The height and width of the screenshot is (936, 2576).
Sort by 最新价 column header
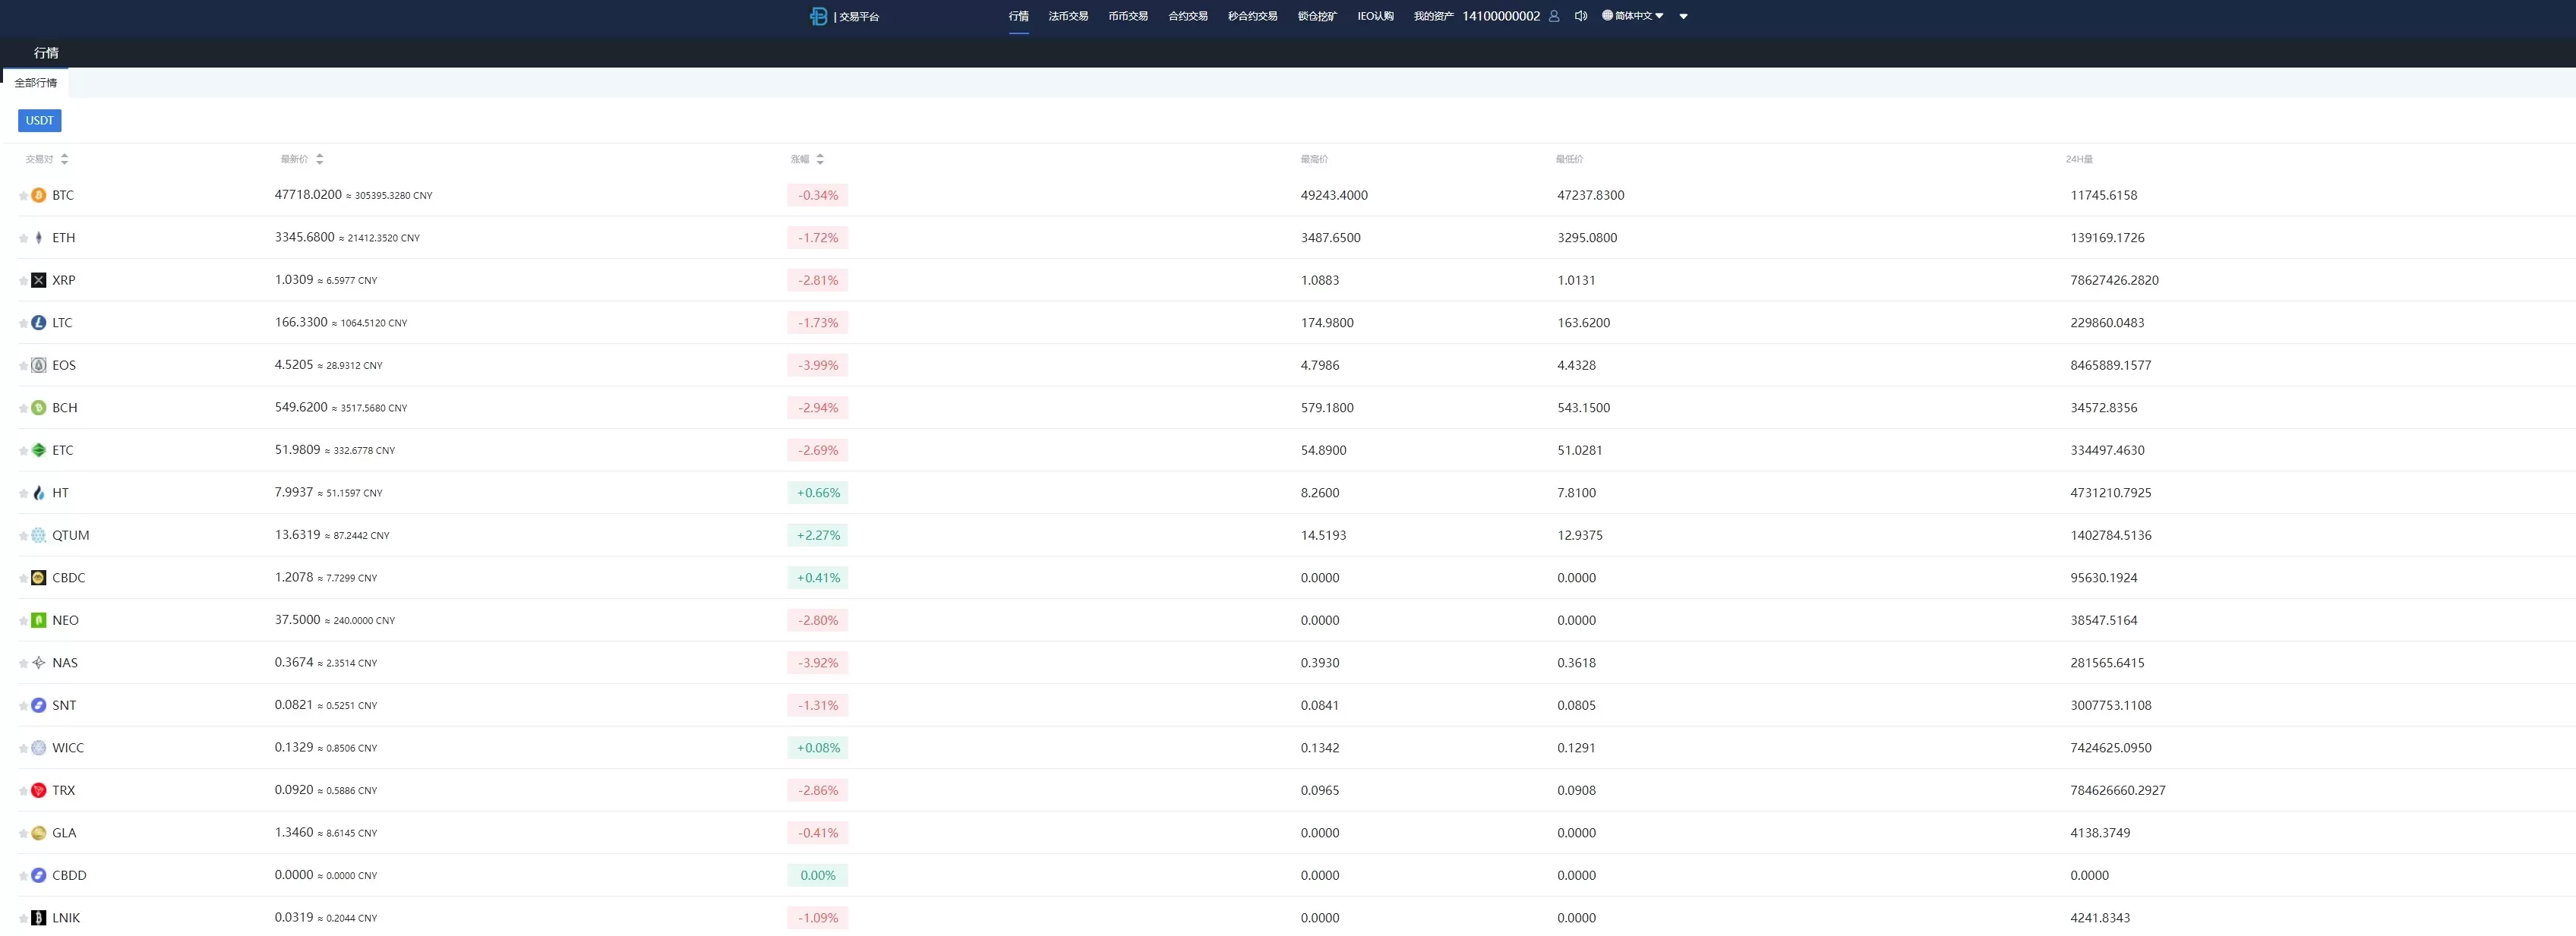(295, 159)
